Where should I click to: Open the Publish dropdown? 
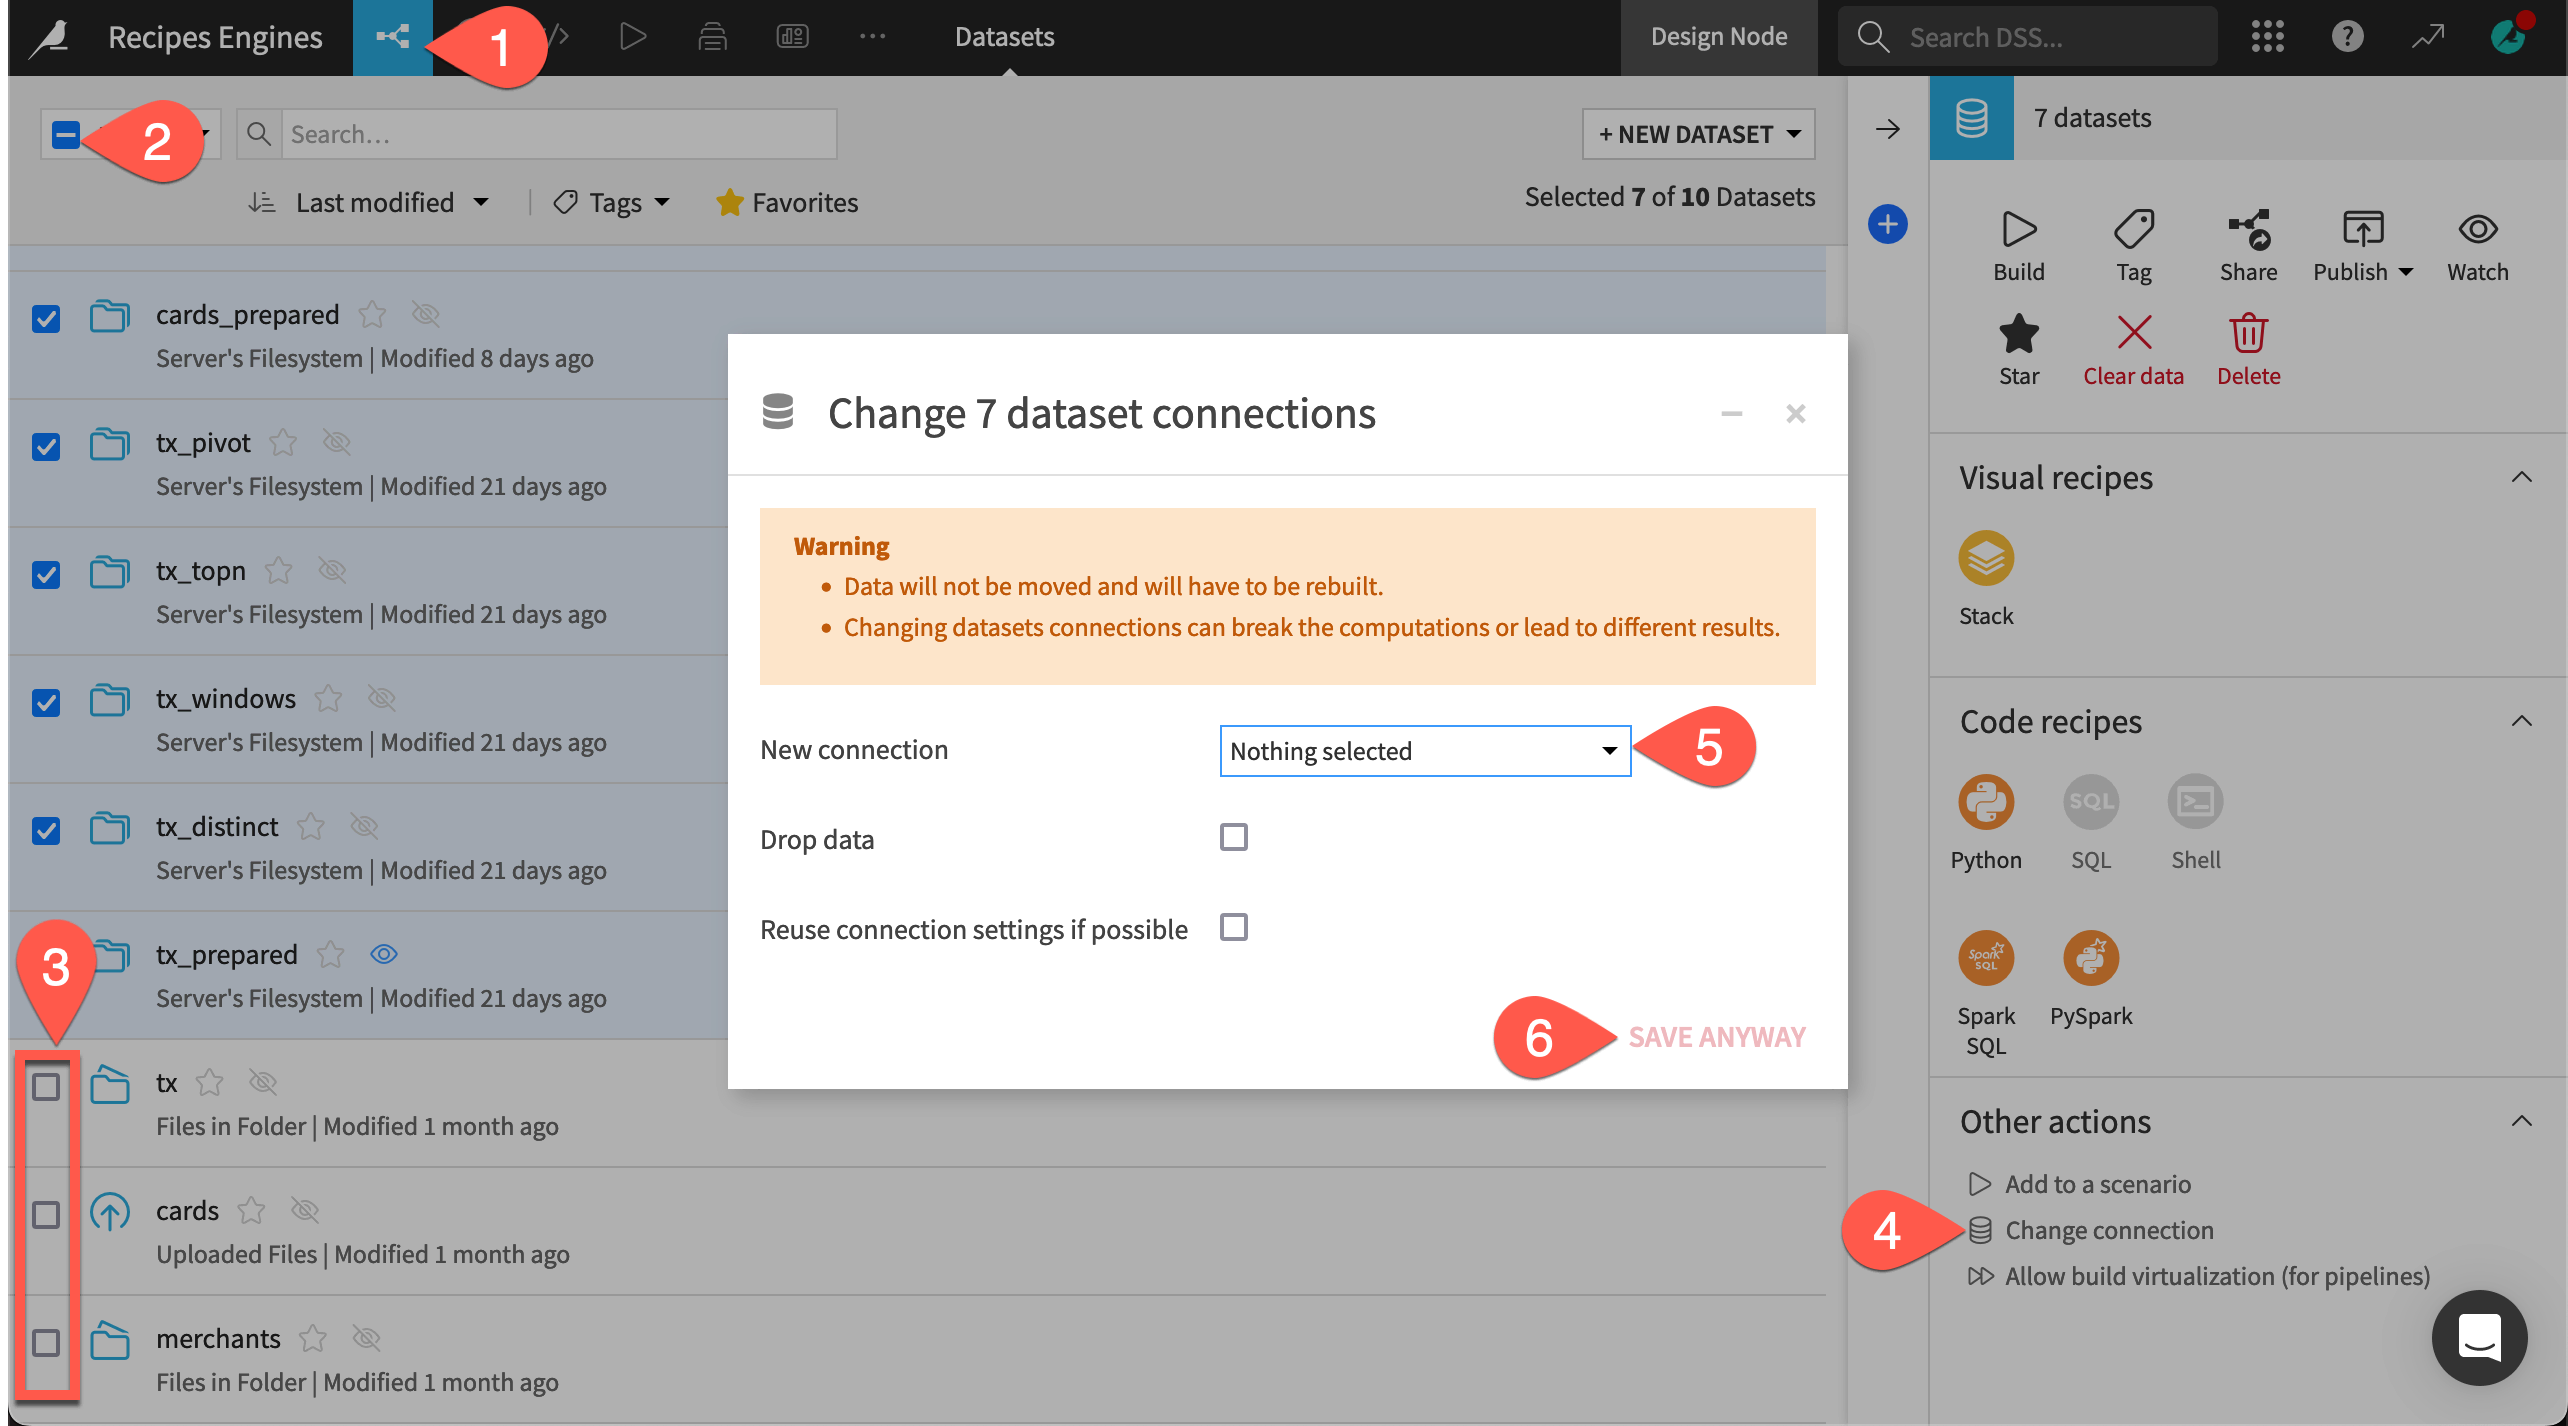coord(2362,245)
